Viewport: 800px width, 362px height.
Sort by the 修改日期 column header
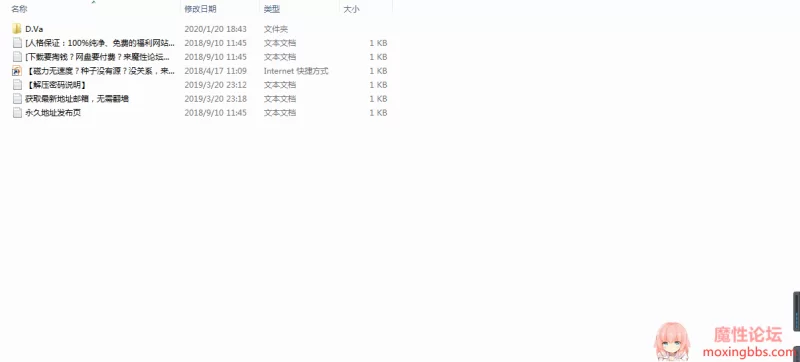click(201, 9)
